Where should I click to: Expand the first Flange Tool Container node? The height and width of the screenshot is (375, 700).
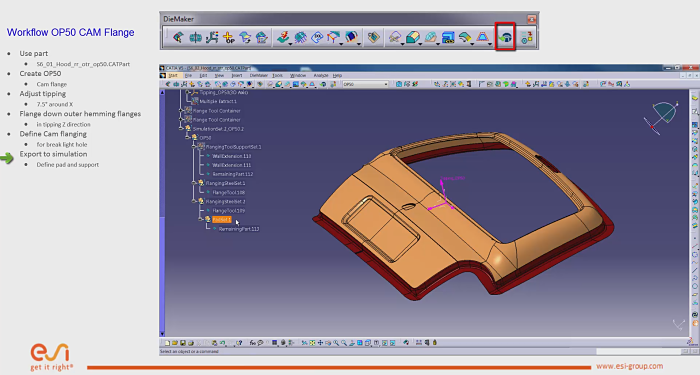[181, 110]
